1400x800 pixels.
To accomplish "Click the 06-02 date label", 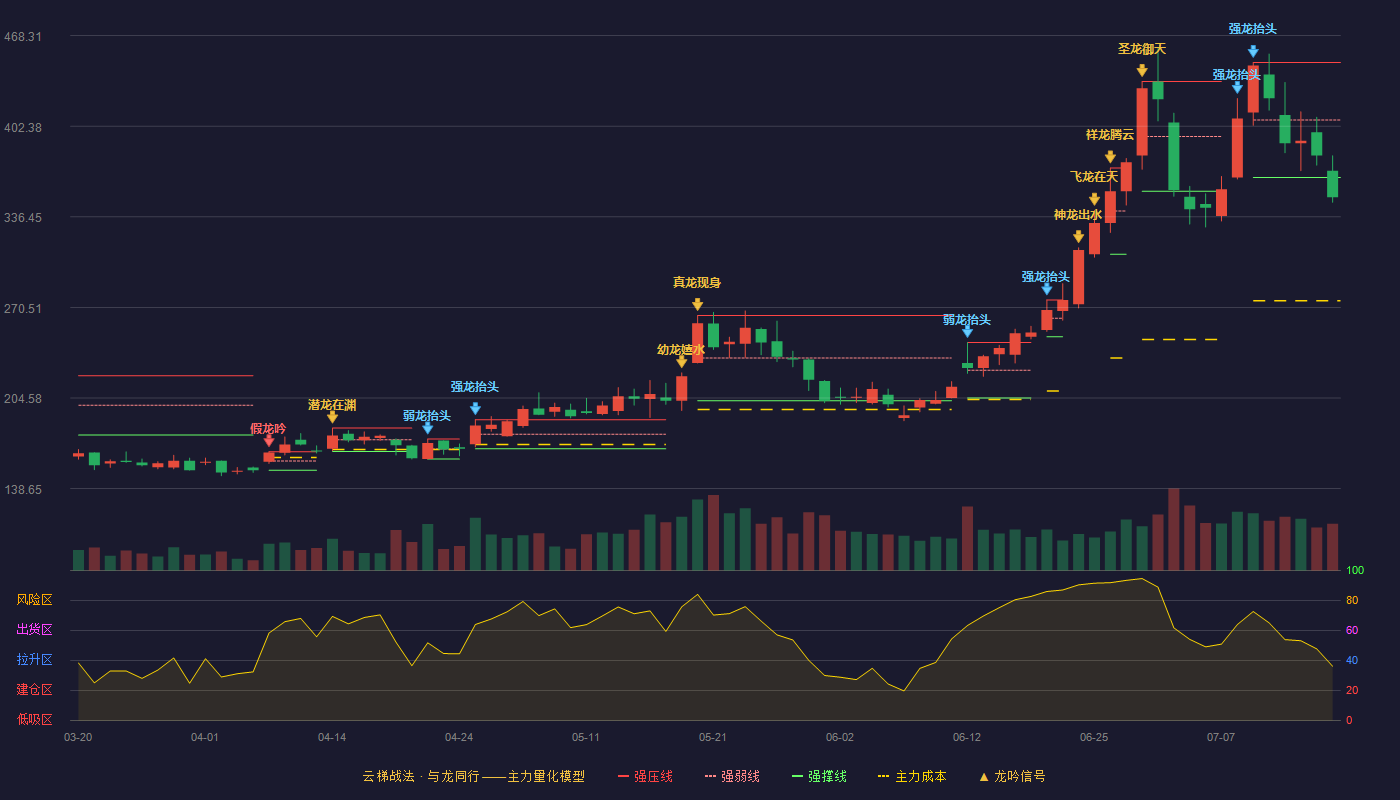I will pyautogui.click(x=840, y=737).
